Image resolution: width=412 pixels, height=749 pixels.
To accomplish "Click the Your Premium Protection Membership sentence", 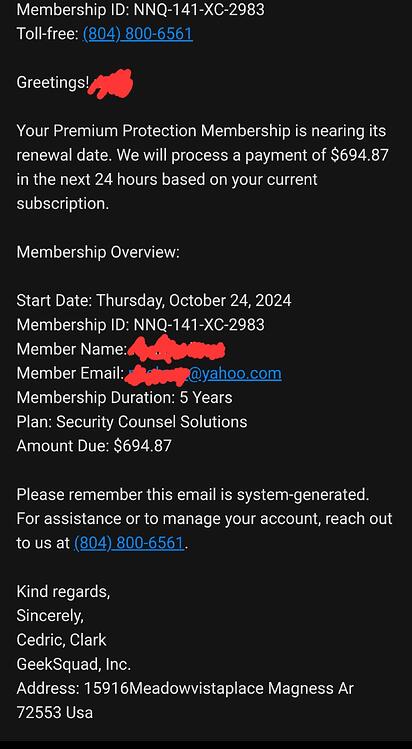I will (203, 167).
